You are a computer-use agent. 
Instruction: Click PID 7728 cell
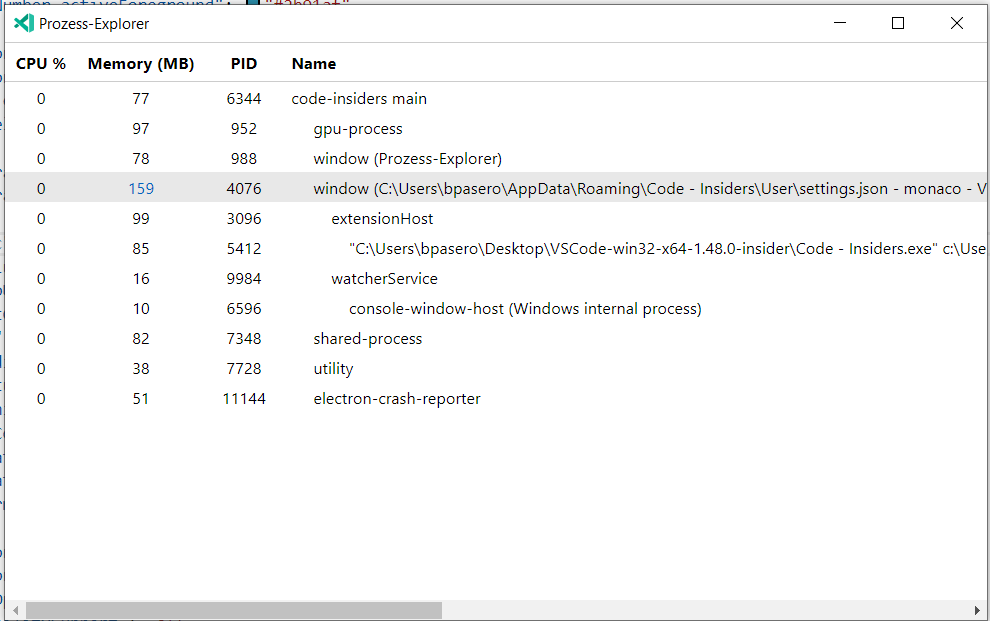tap(244, 369)
